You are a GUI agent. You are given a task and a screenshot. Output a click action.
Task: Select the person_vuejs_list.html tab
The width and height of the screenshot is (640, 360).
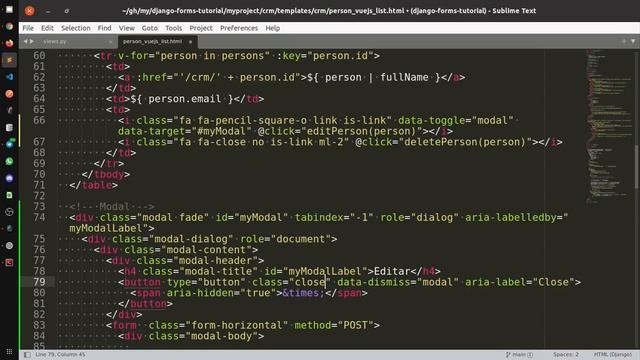coord(152,42)
